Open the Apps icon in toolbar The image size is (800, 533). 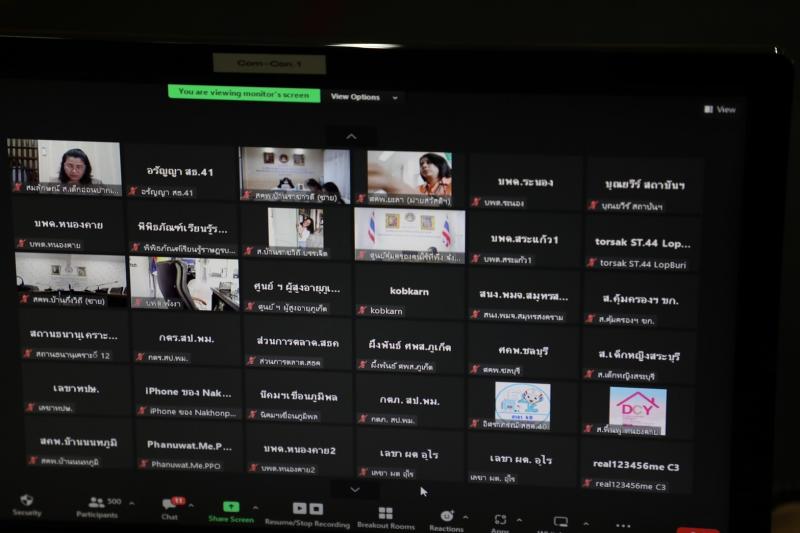[500, 520]
